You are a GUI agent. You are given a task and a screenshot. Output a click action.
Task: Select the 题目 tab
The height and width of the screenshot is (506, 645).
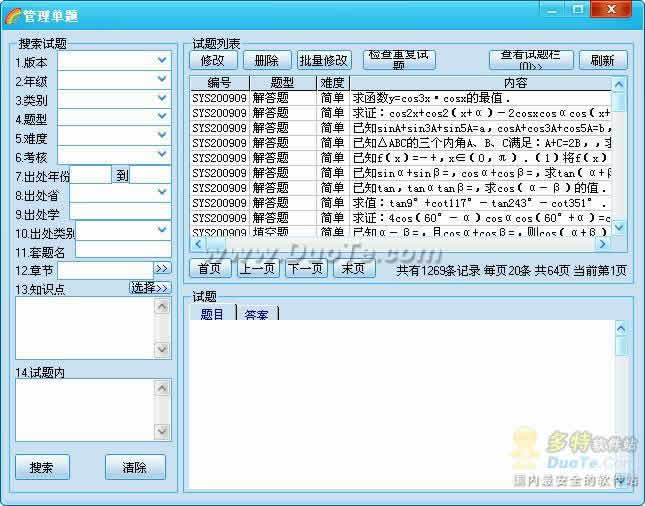[x=212, y=314]
